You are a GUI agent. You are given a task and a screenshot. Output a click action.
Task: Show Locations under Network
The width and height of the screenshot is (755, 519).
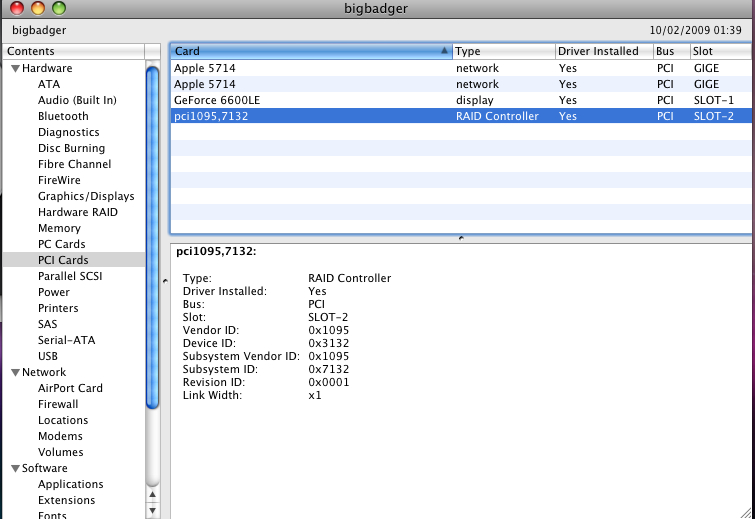pos(63,420)
